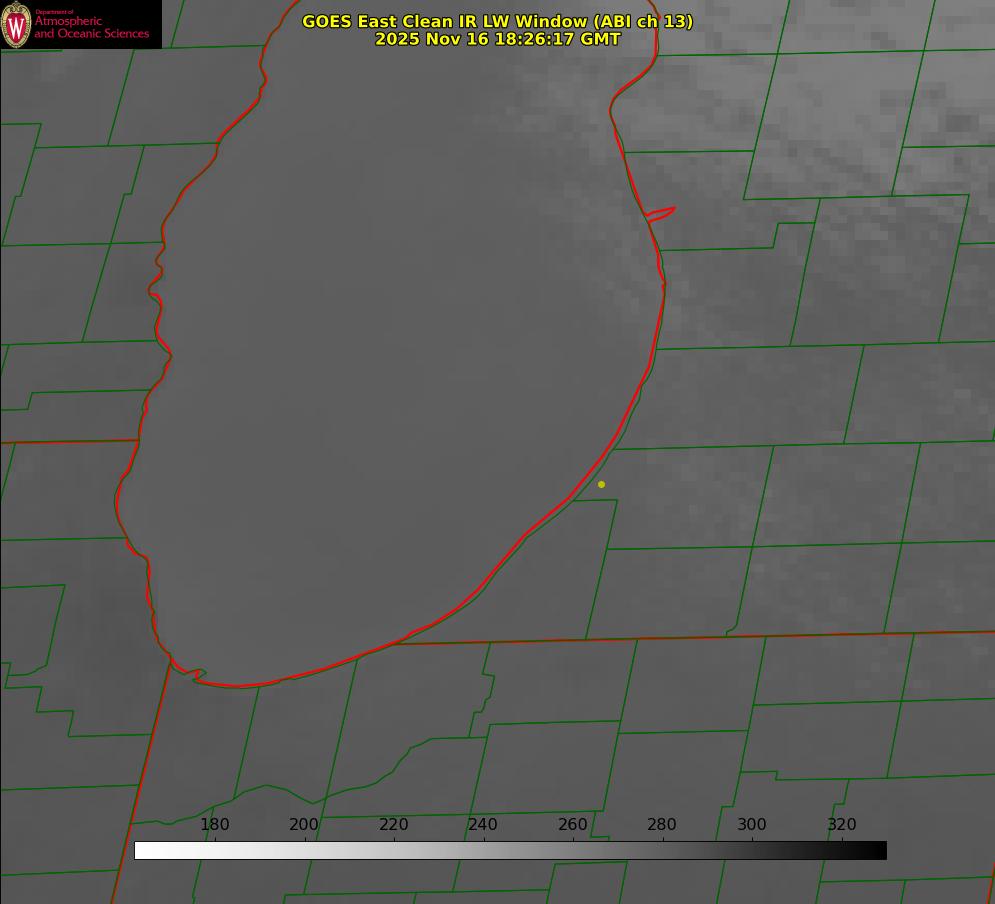
Task: Select the GOES East Clean IR title text
Action: 497,21
